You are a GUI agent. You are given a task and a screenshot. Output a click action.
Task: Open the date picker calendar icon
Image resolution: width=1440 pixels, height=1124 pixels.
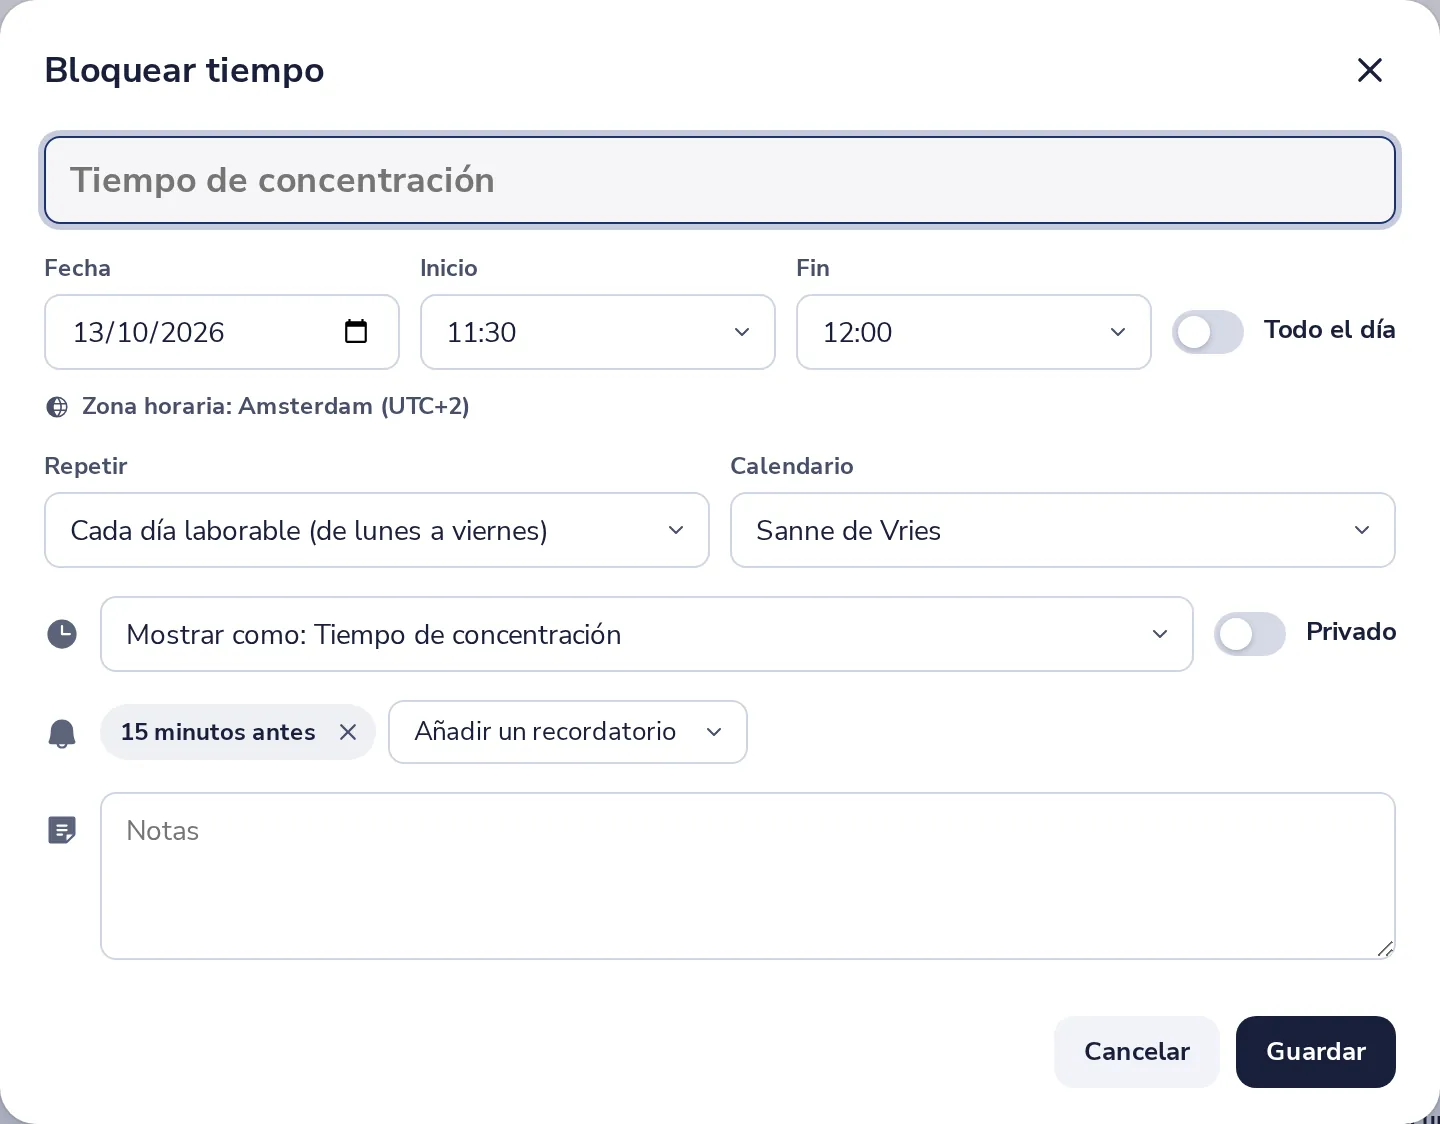click(356, 331)
